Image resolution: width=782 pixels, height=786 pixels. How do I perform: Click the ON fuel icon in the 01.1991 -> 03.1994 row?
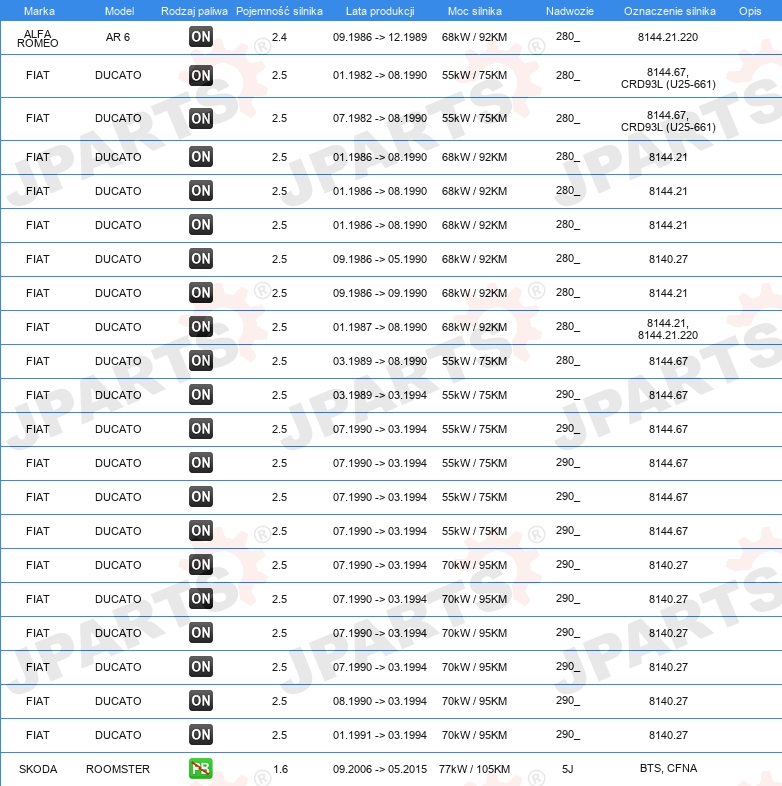tap(201, 735)
